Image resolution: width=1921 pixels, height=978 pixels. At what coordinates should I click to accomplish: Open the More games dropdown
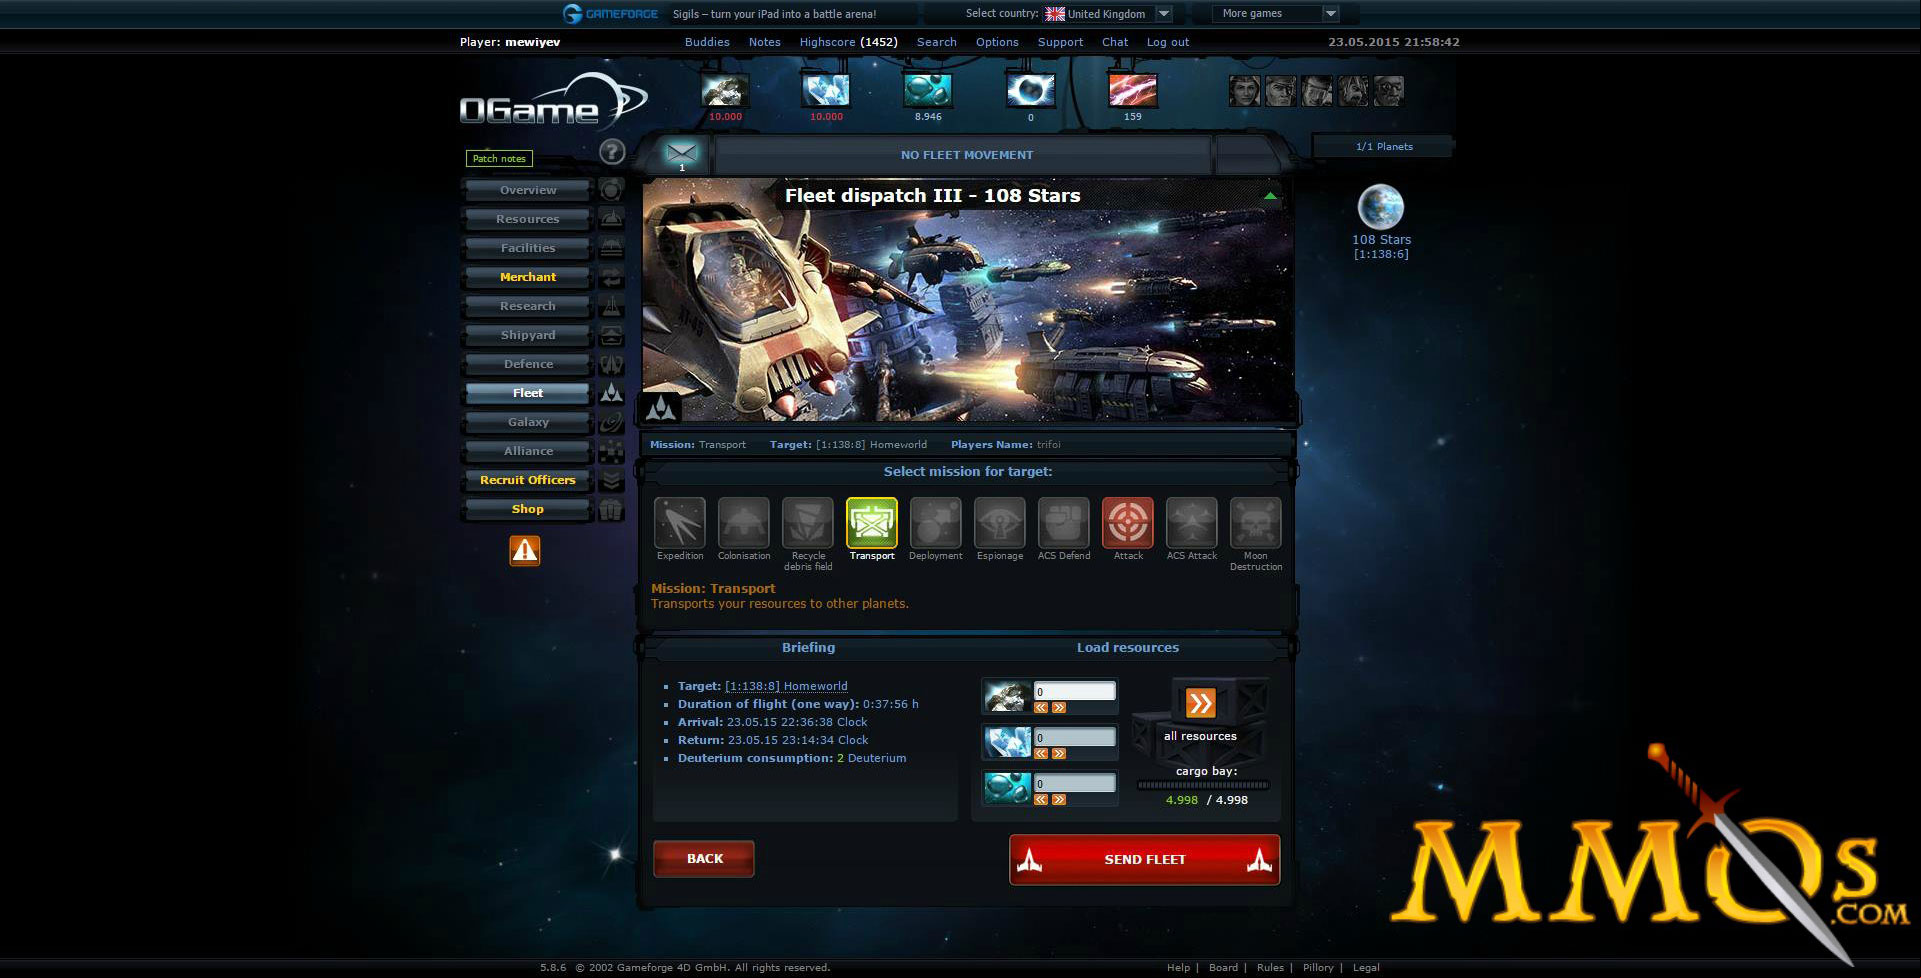click(x=1275, y=14)
